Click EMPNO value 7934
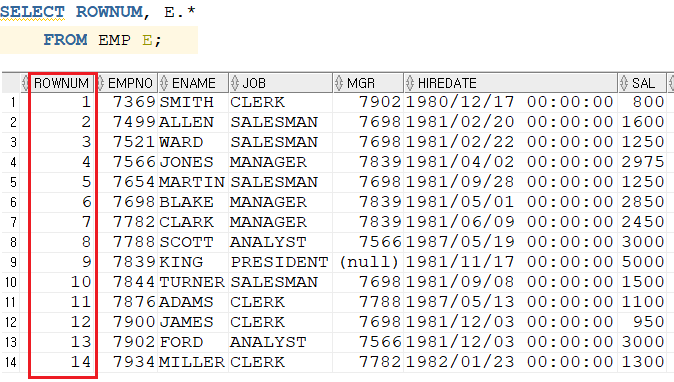674x382 pixels. click(x=128, y=362)
